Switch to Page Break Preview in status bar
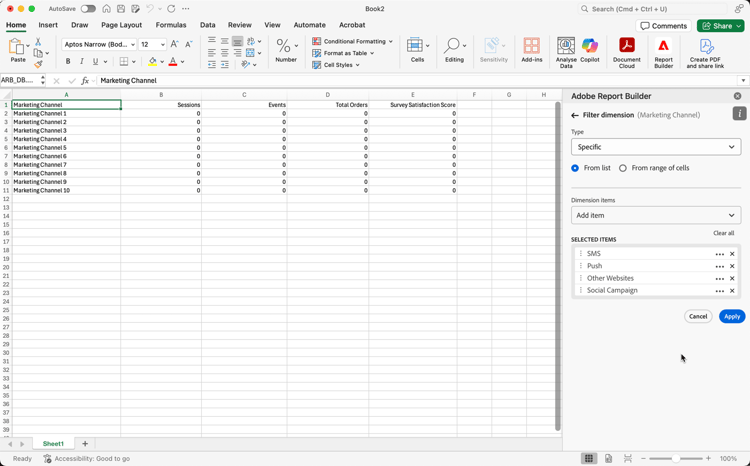This screenshot has height=466, width=750. point(628,458)
